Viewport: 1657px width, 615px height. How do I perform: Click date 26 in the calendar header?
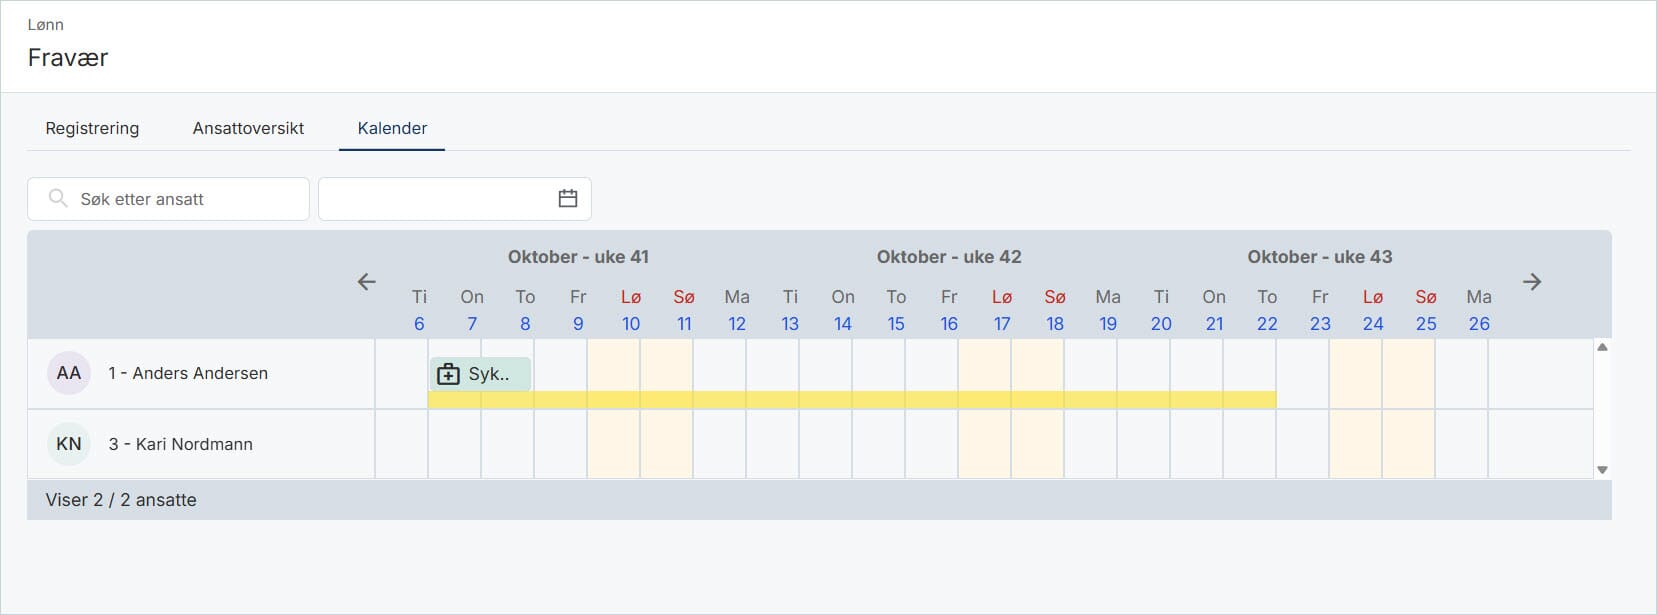[x=1479, y=324]
